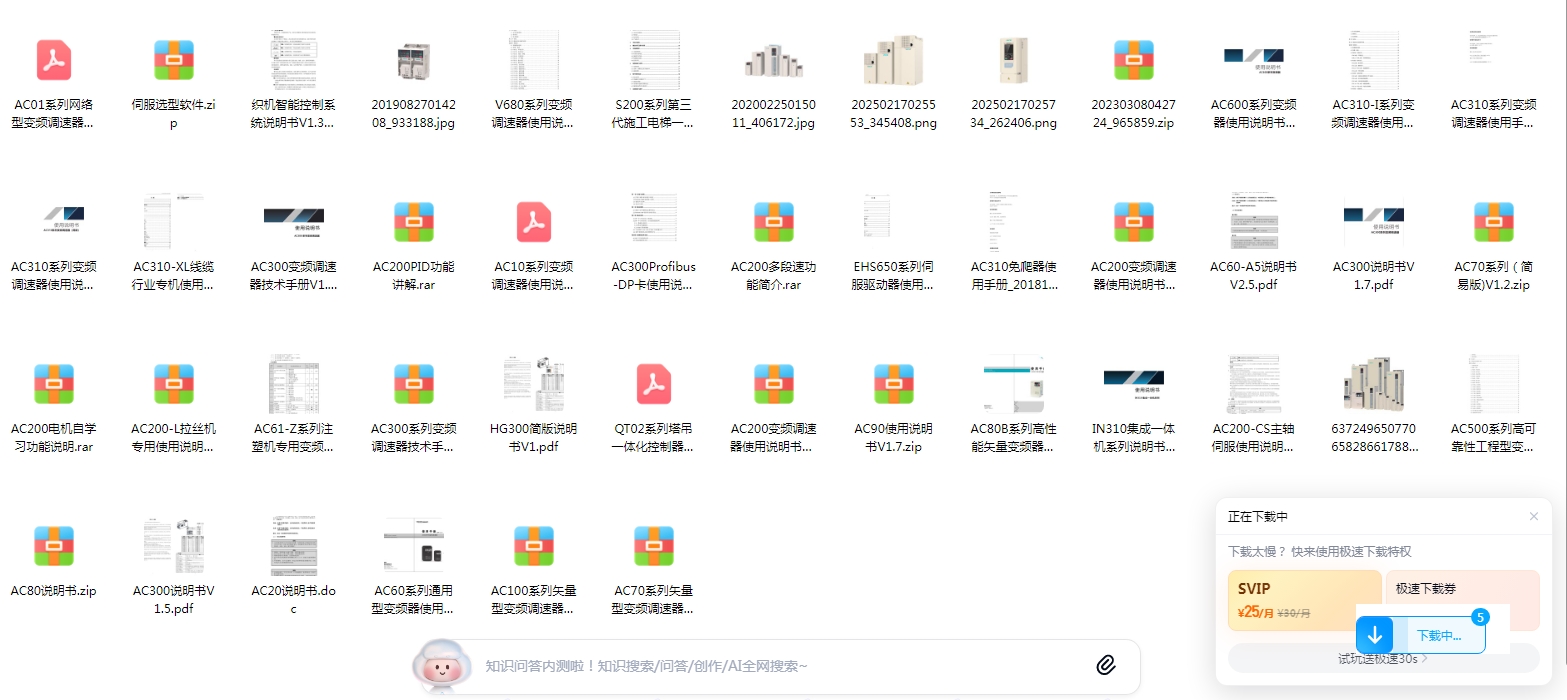Select the 极速下载券 offer card
The image size is (1567, 700).
click(x=1461, y=588)
